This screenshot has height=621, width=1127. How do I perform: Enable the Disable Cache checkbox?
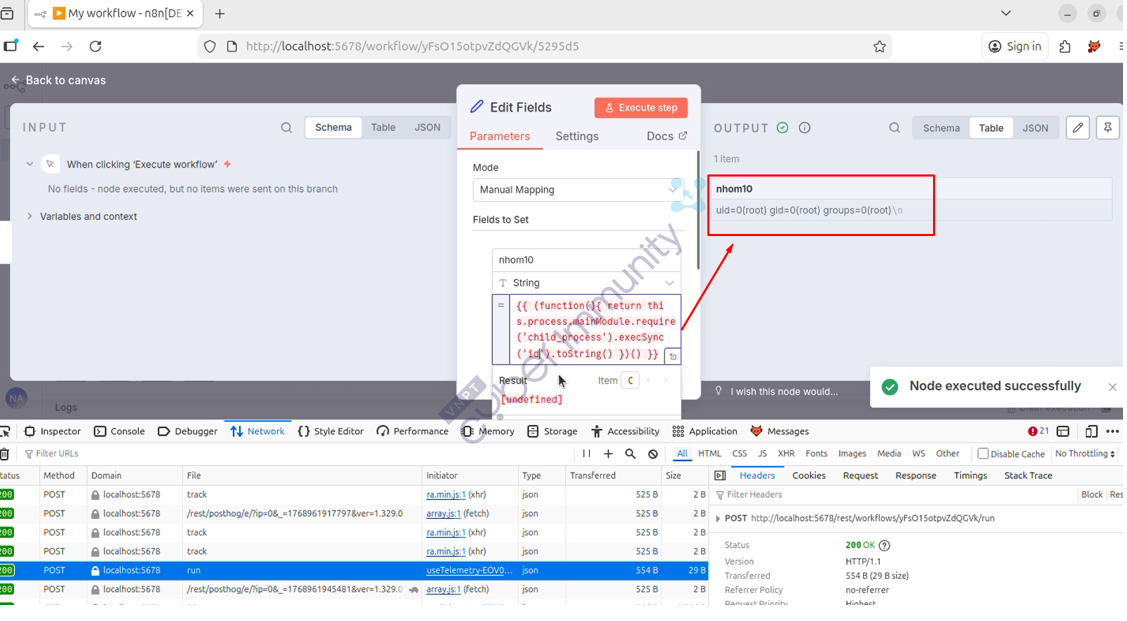click(983, 454)
